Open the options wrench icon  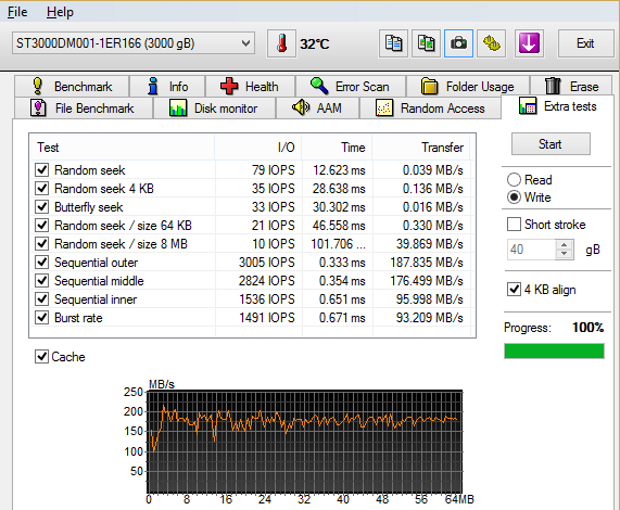pyautogui.click(x=490, y=44)
